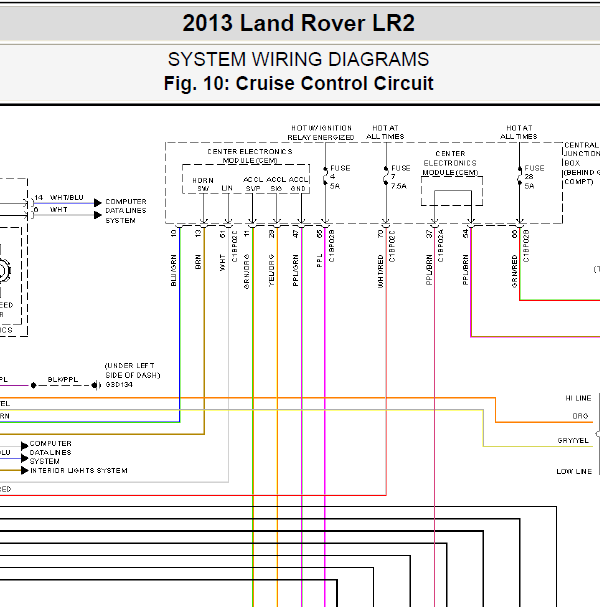Click the "WHT/BLU" wire label
Screen dimensions: 600x607
[x=67, y=197]
